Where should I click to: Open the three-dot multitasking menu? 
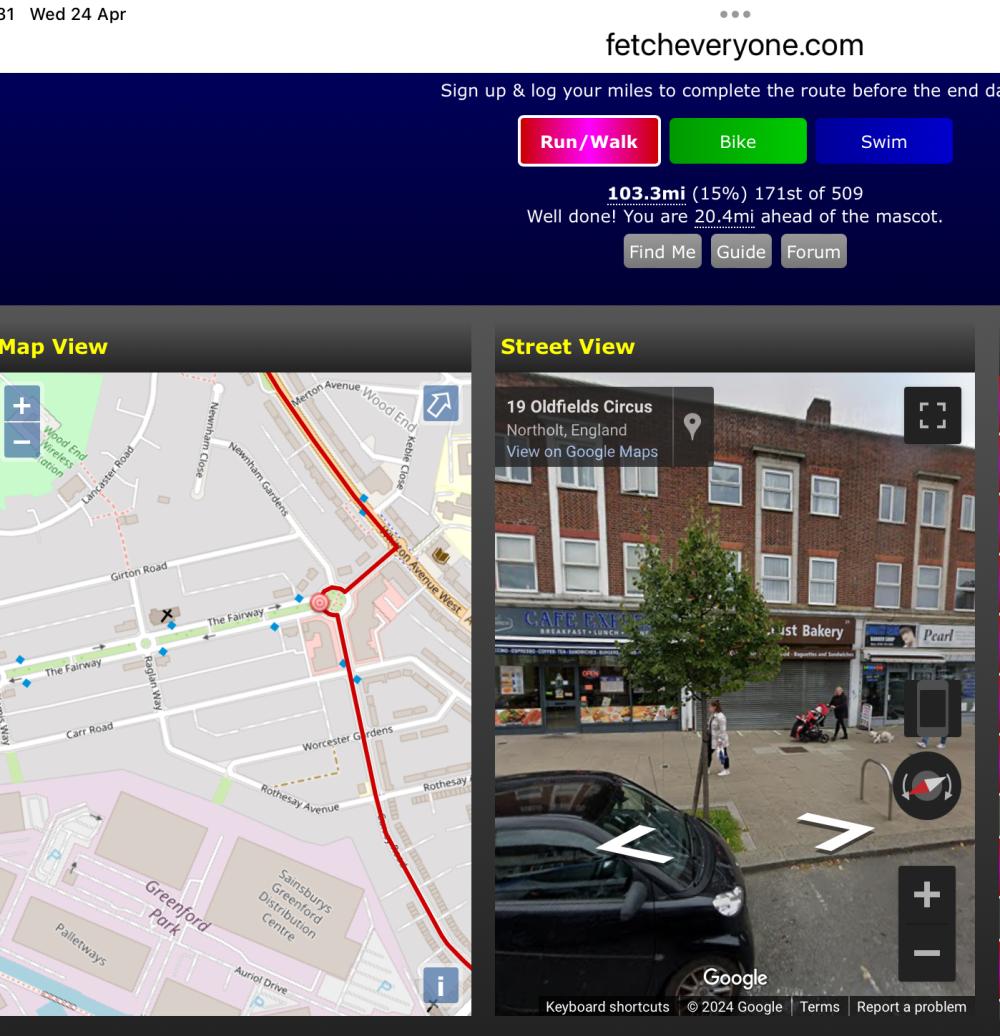tap(734, 14)
